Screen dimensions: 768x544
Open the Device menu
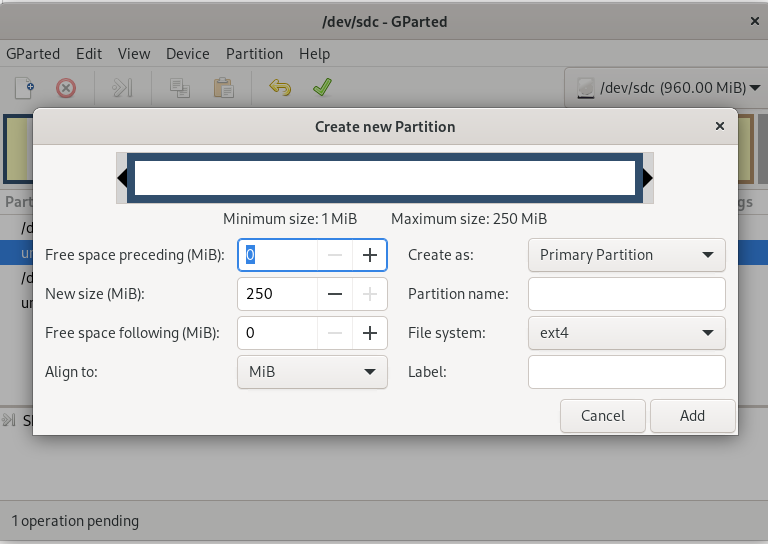pos(188,54)
